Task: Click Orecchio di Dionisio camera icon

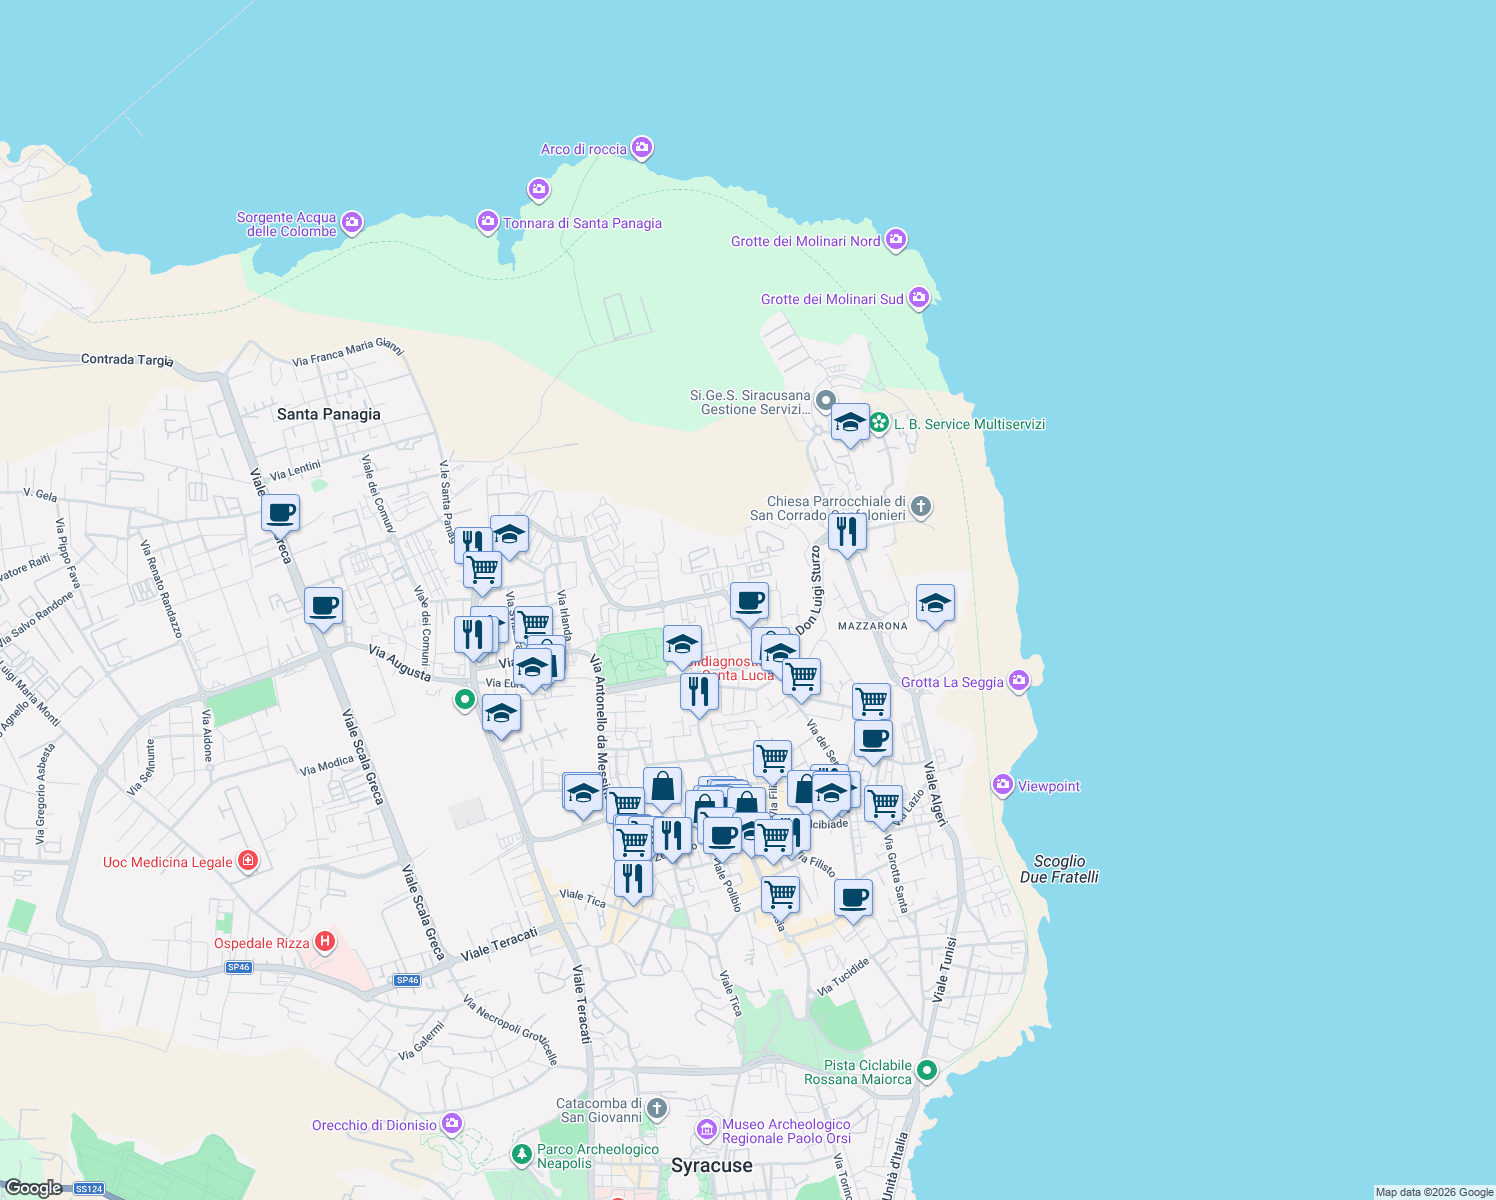Action: (452, 1125)
